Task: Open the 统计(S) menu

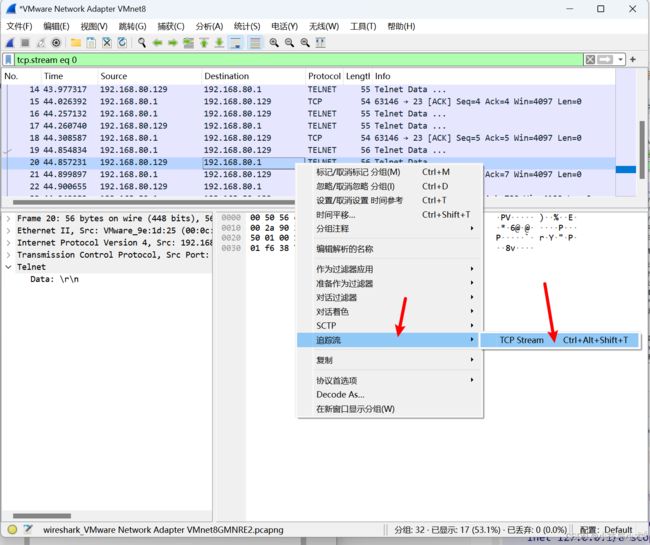Action: [x=247, y=26]
